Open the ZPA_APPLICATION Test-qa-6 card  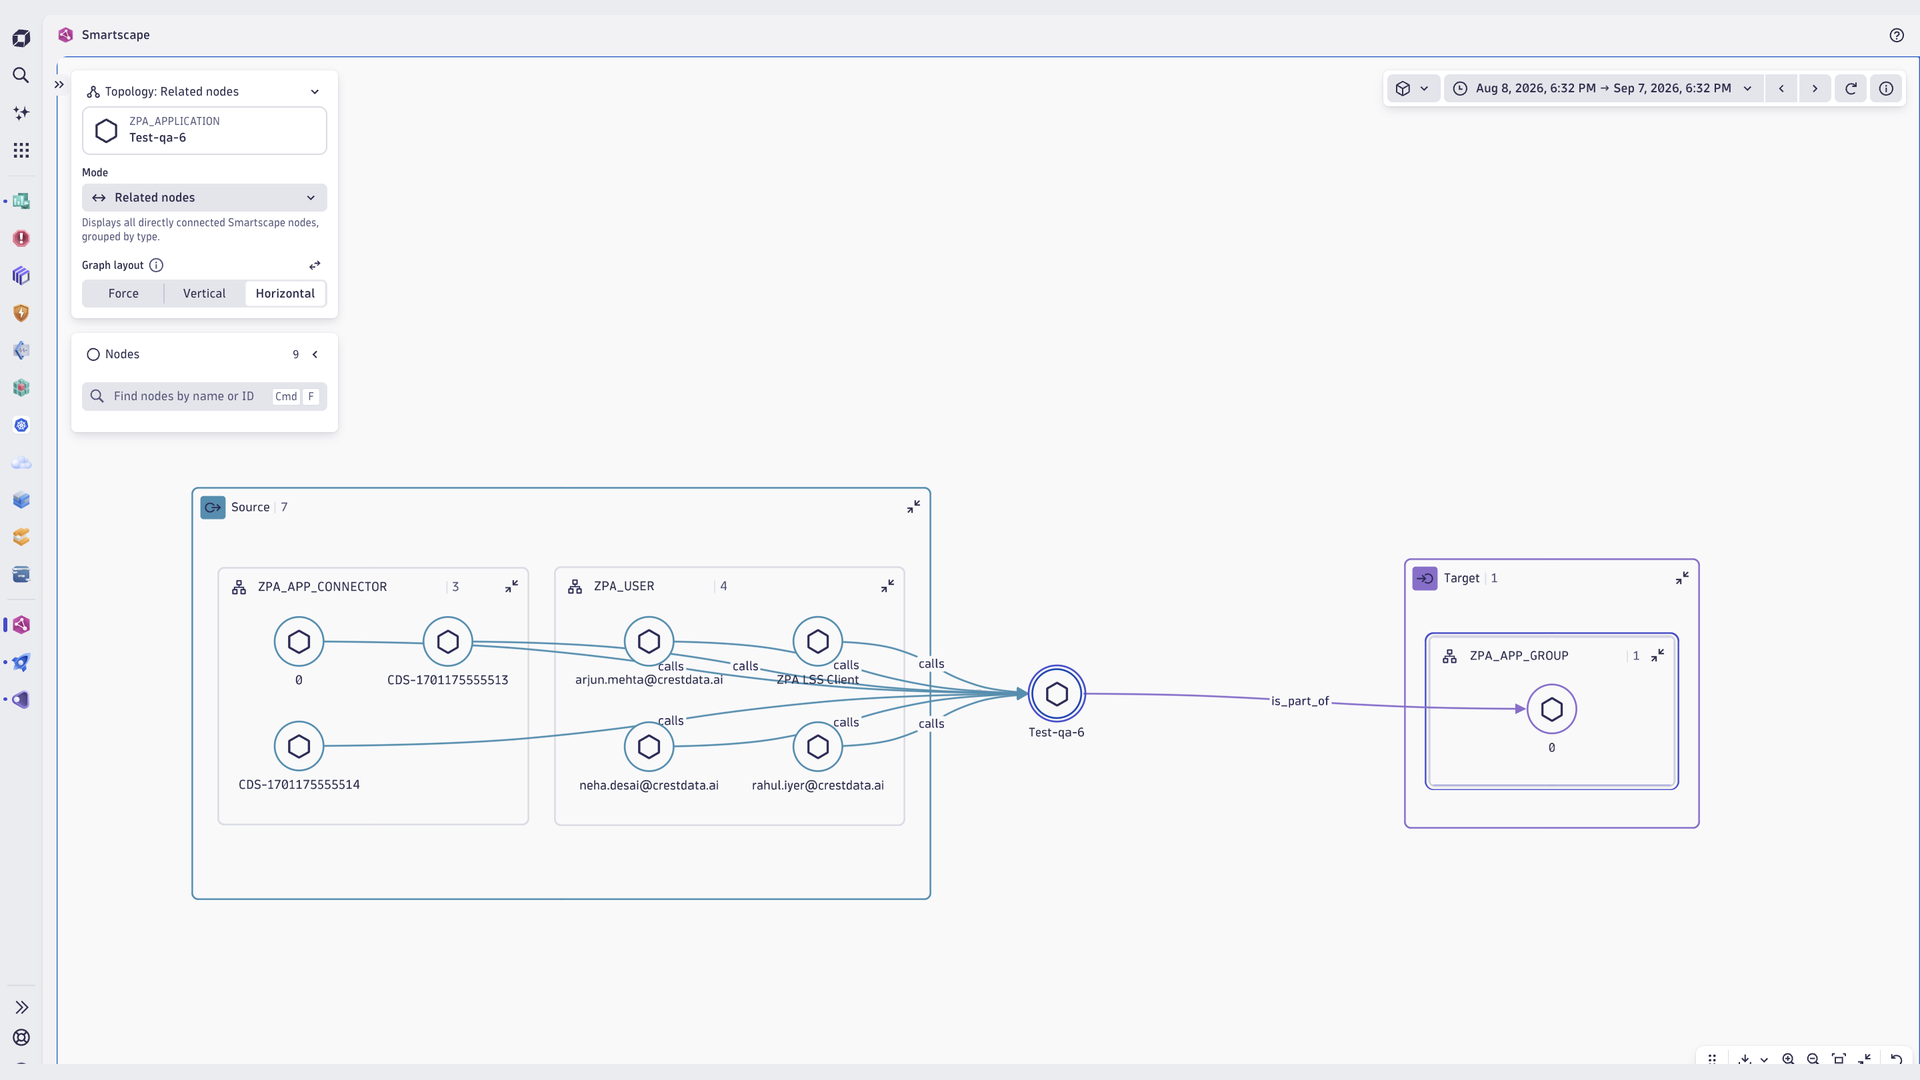204,130
